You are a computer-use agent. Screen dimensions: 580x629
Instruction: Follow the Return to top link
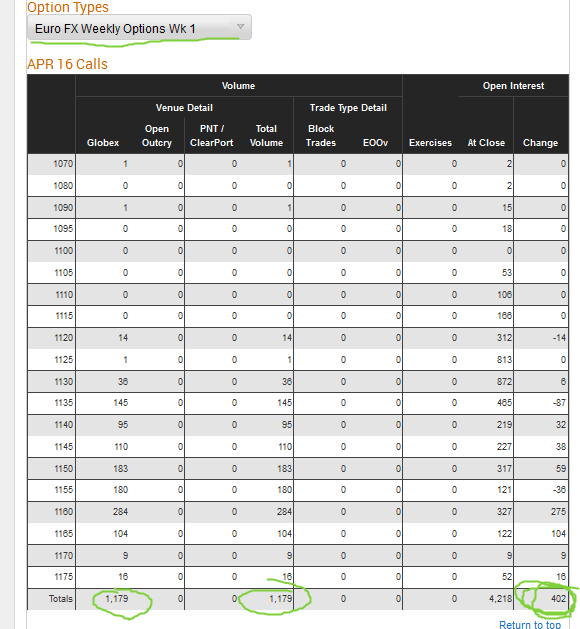point(530,624)
